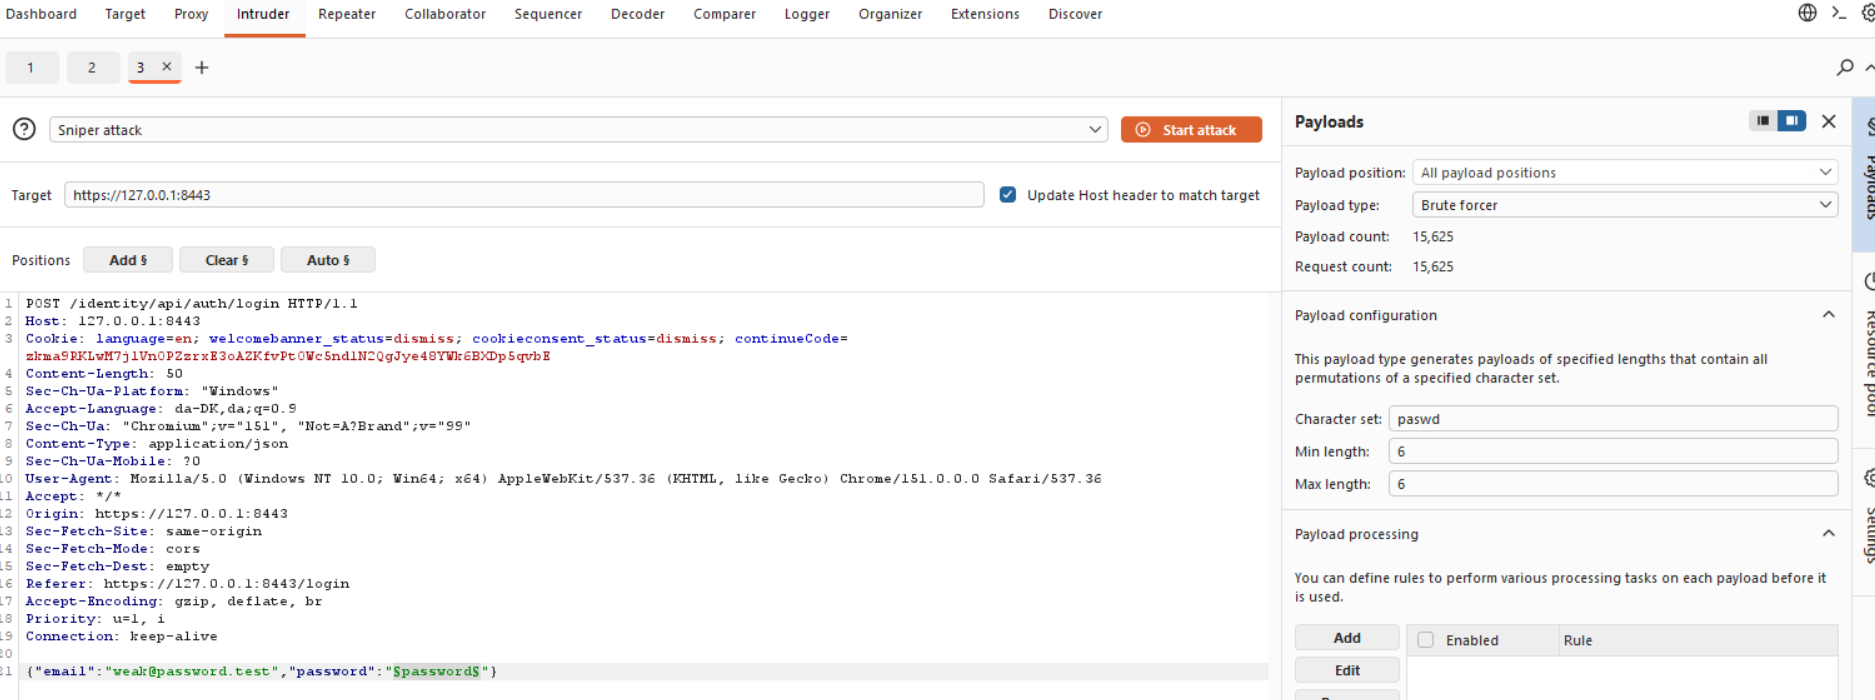Image resolution: width=1875 pixels, height=700 pixels.
Task: Open the Sniper attack type dropdown
Action: click(578, 130)
